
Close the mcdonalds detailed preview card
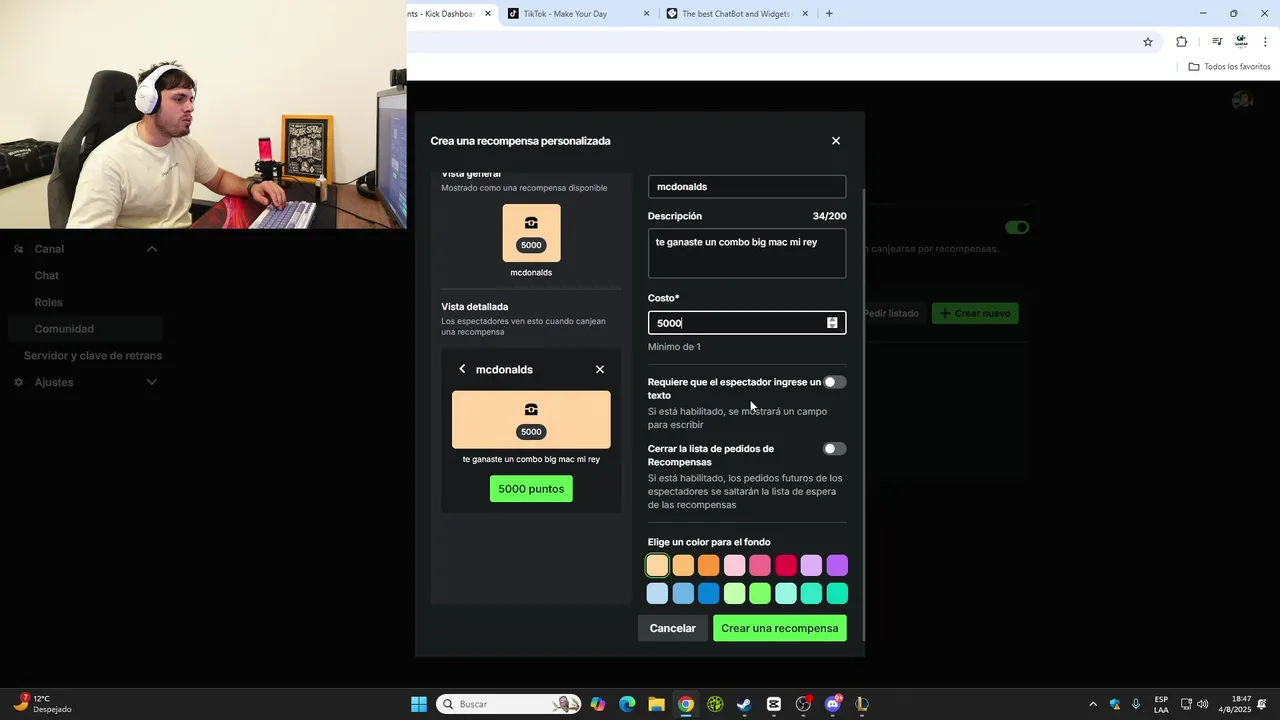(x=600, y=369)
